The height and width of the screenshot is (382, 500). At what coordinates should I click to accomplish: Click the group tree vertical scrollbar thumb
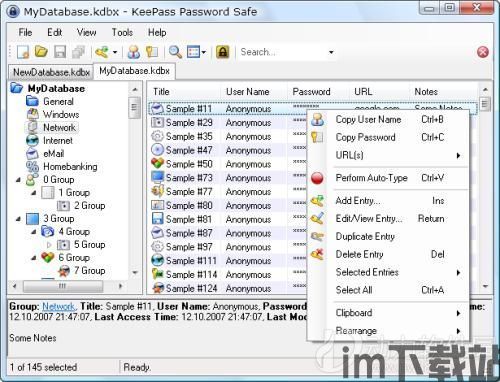[x=134, y=107]
